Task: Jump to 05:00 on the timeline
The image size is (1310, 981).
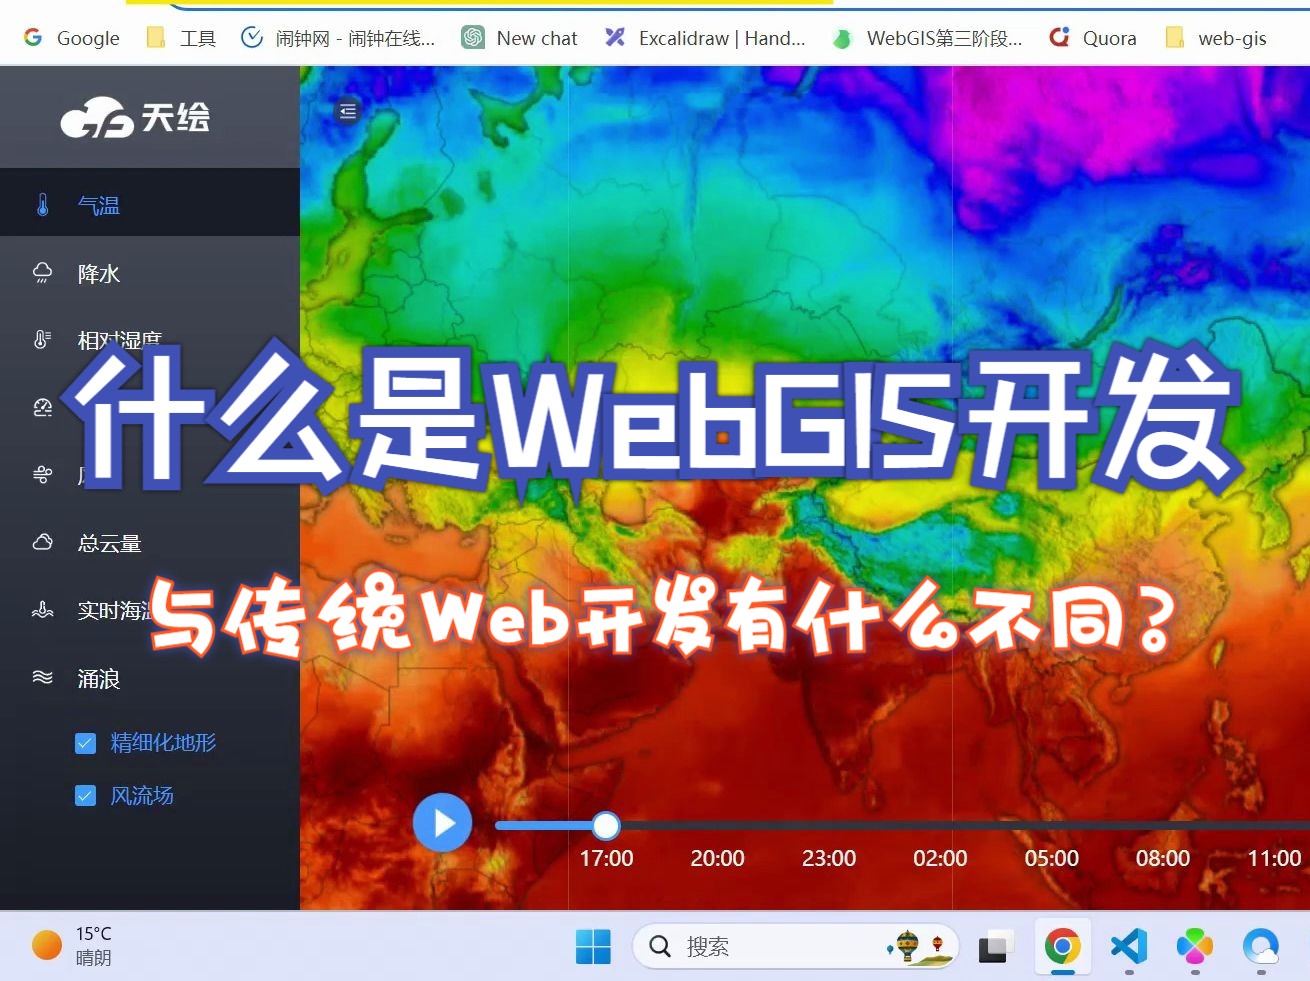Action: [1051, 858]
